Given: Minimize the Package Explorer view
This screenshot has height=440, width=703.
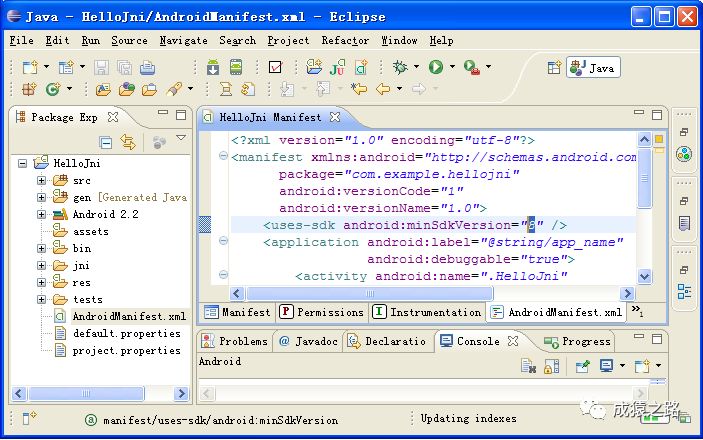Looking at the screenshot, I should (163, 113).
